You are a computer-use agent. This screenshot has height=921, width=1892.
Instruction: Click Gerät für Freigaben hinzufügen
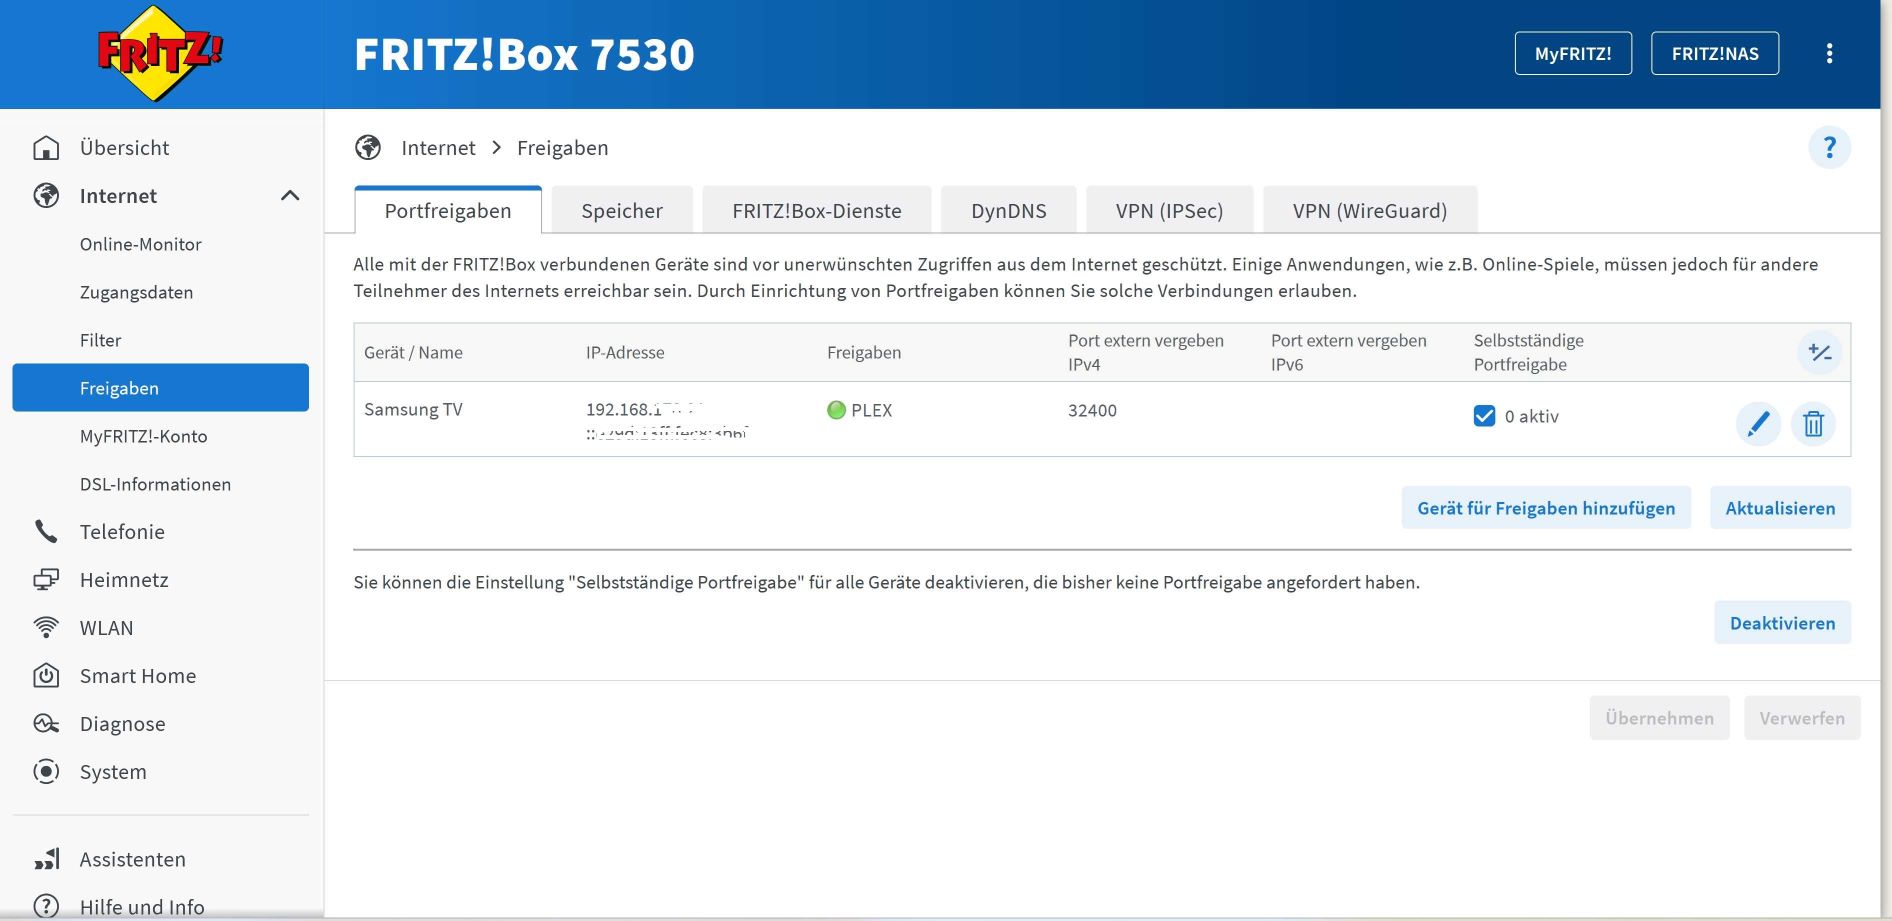click(1546, 508)
